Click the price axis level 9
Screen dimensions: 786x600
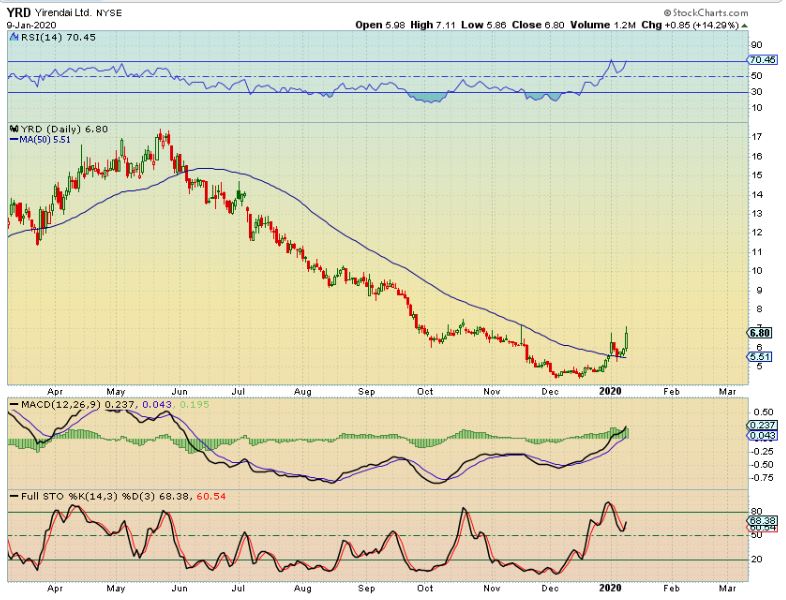[759, 290]
